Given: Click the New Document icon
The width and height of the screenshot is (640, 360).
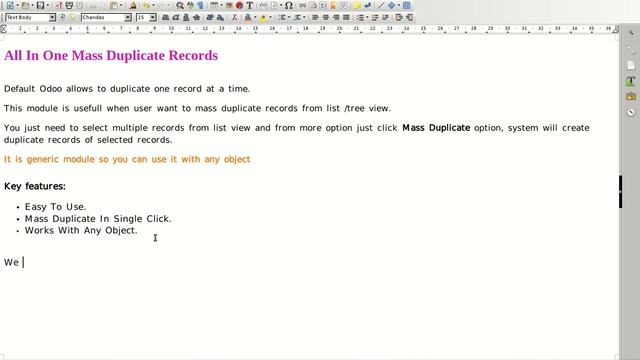Looking at the screenshot, I should (x=10, y=5).
